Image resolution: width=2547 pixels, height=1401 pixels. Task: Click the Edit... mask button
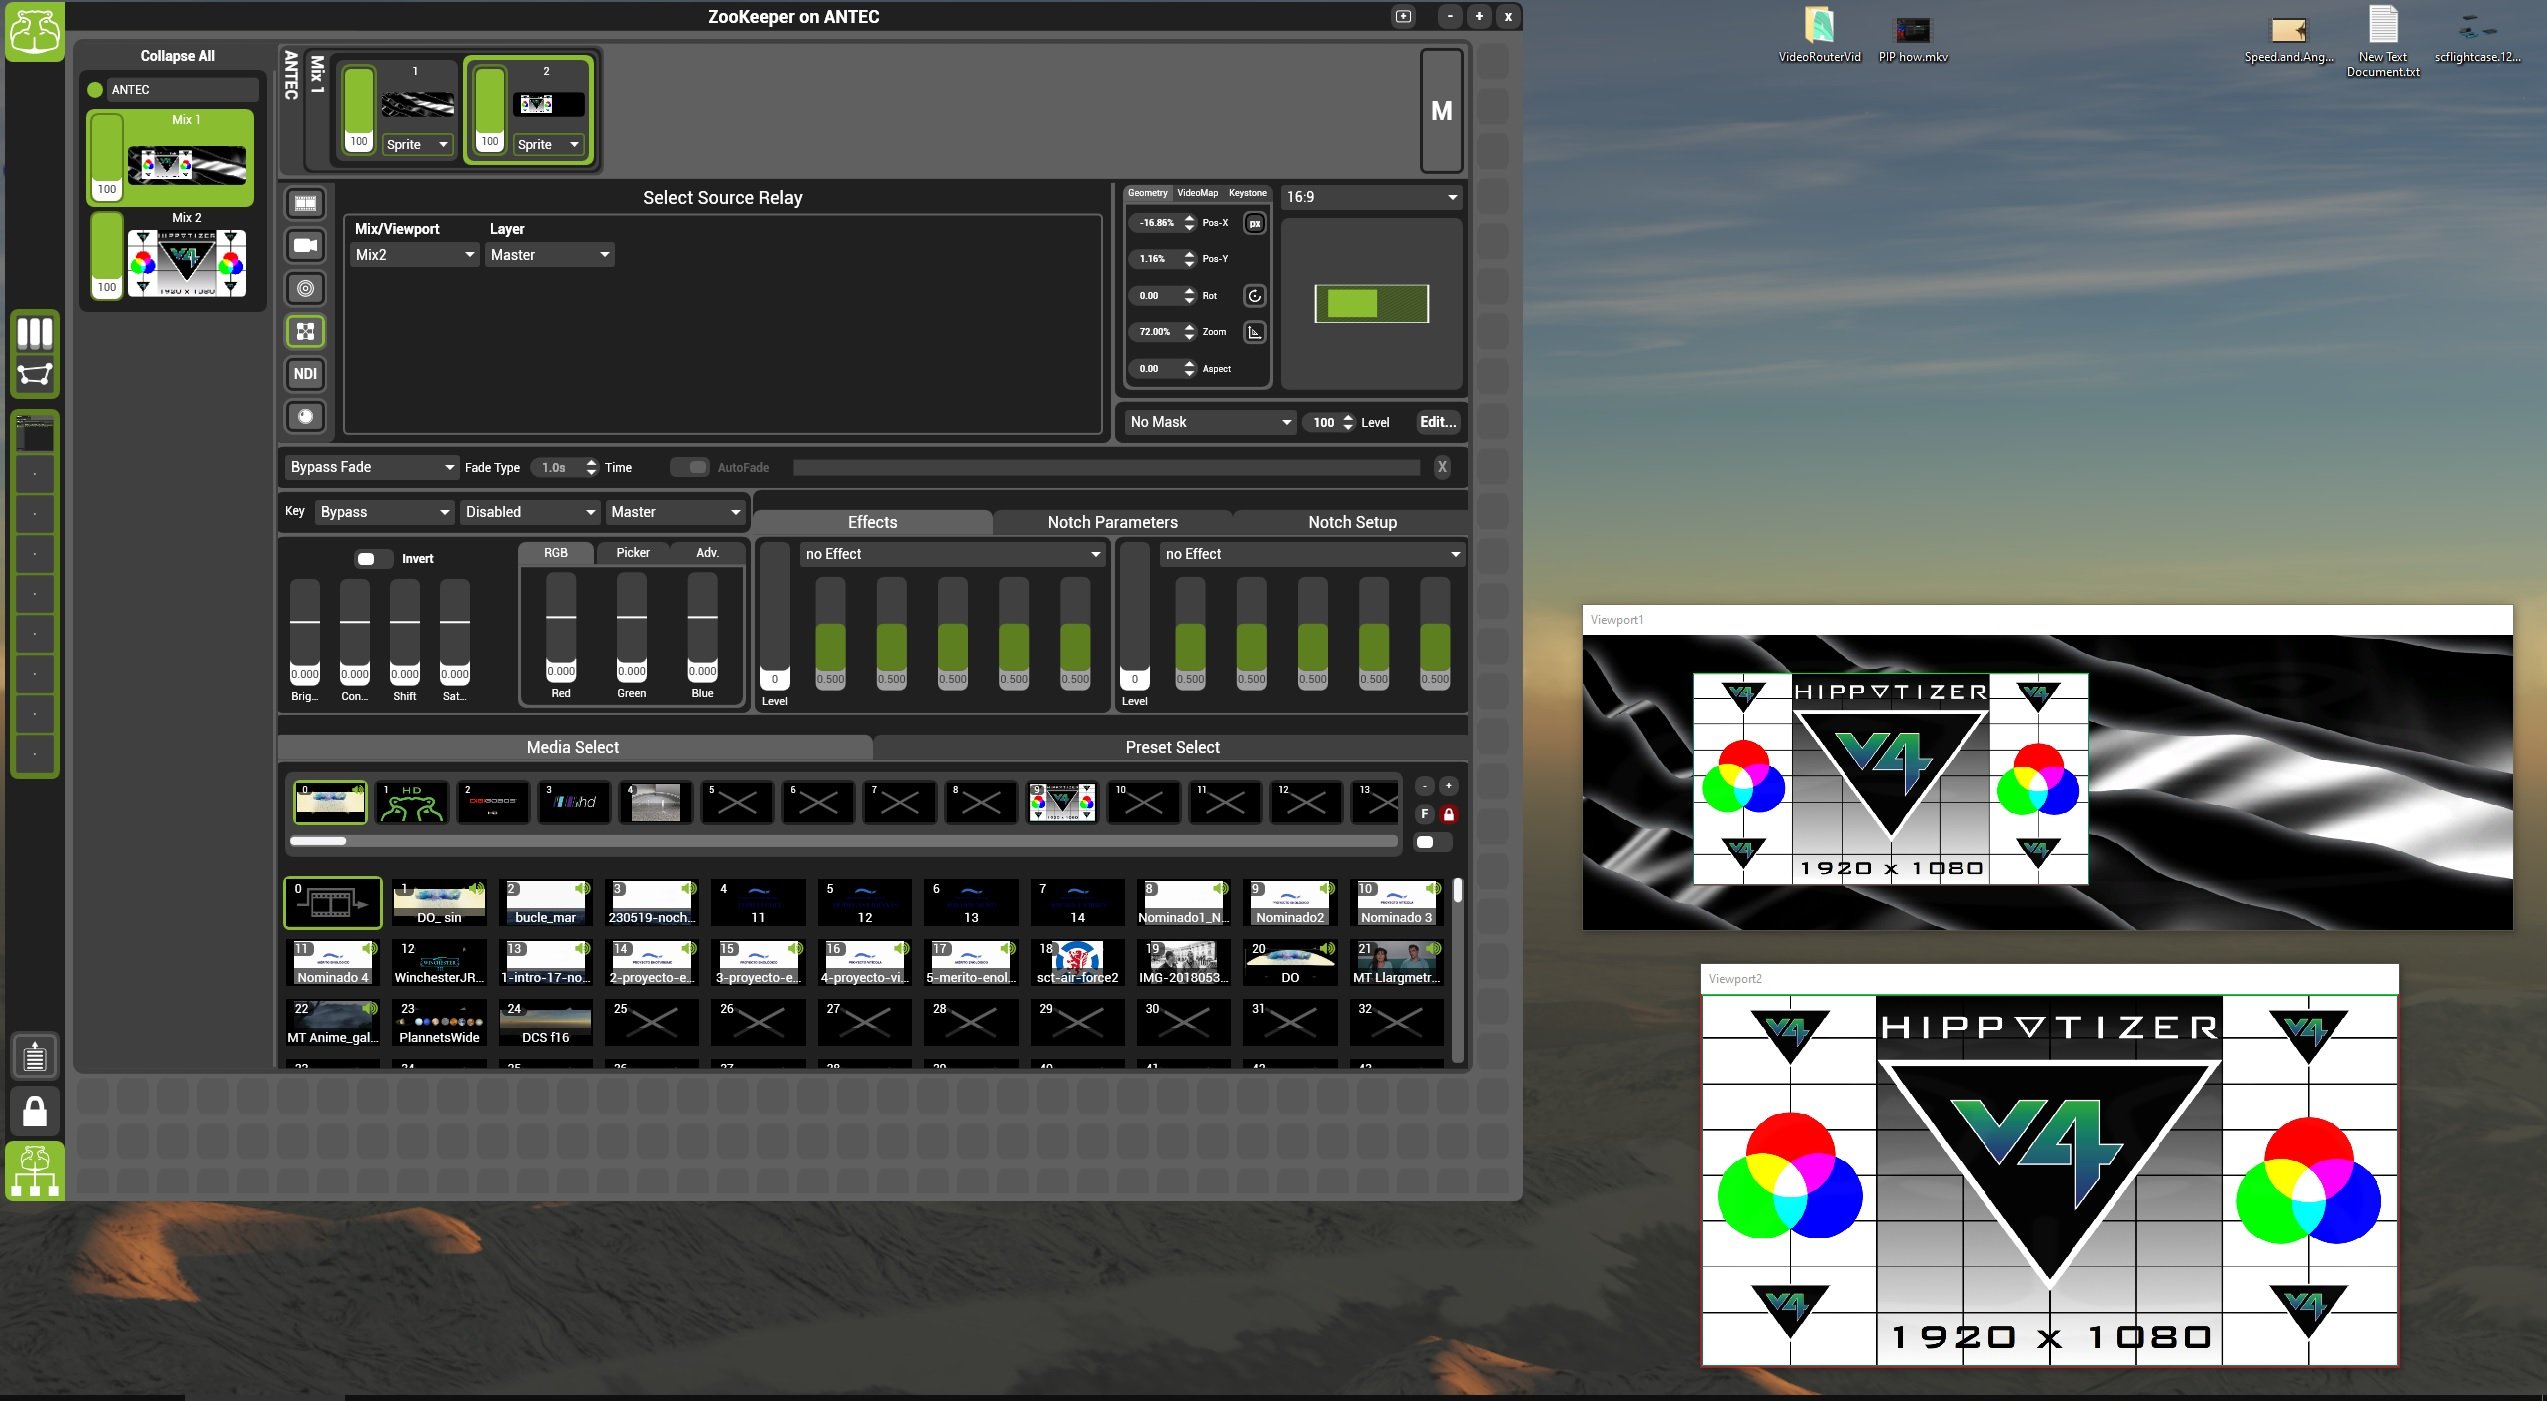point(1437,422)
